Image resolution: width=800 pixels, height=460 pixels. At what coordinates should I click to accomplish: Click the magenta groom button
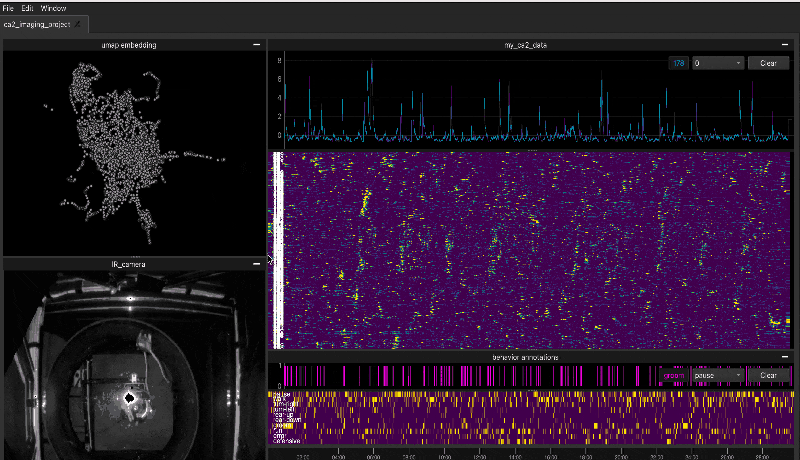click(x=673, y=375)
